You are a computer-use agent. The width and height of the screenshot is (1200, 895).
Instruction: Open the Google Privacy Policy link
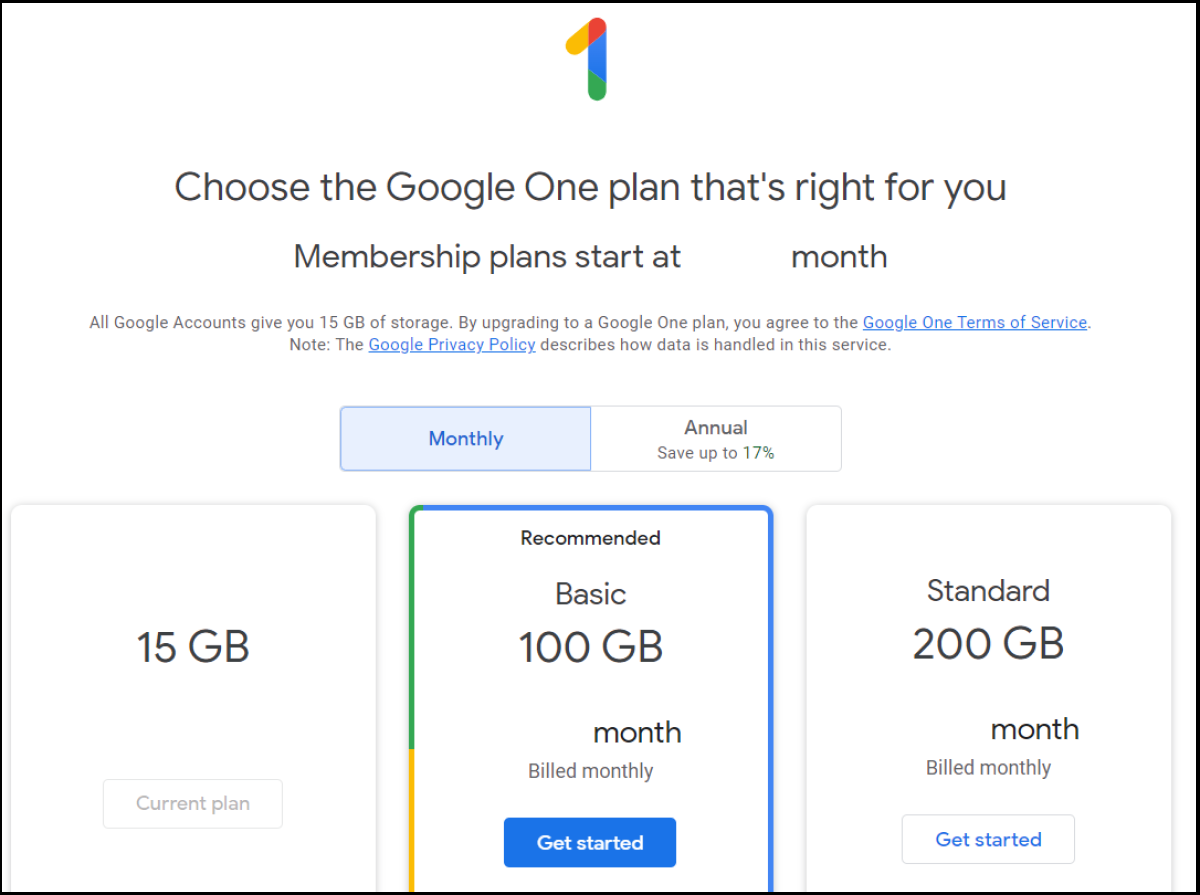[x=452, y=344]
